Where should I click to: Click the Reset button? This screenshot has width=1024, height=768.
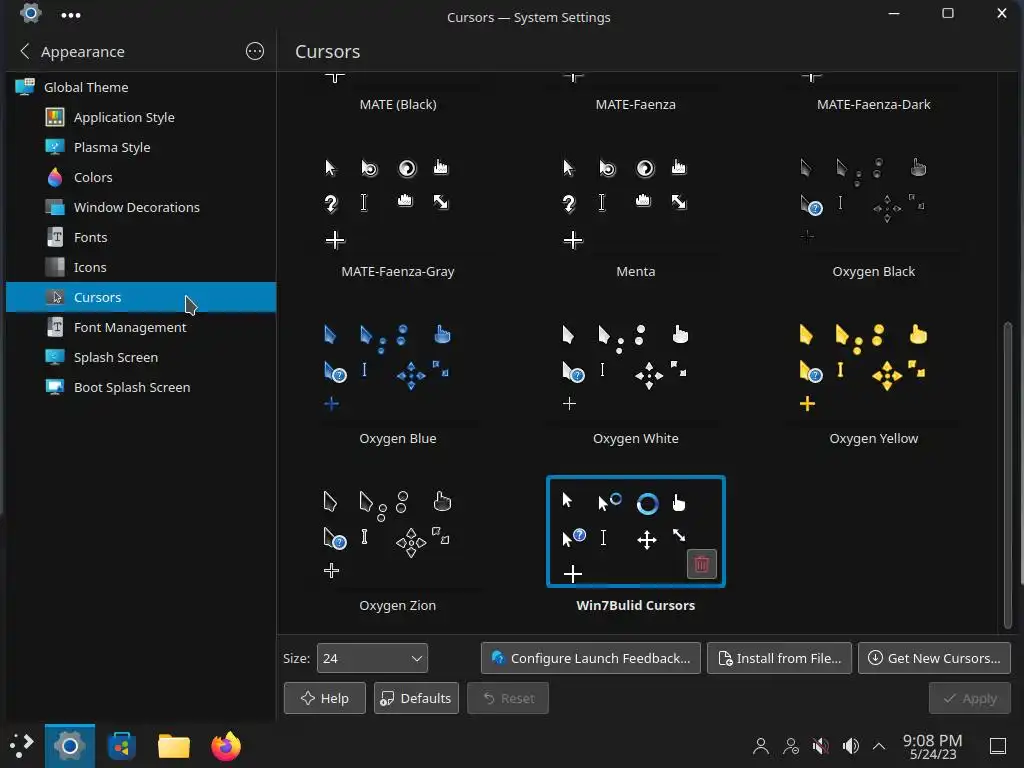pos(508,698)
